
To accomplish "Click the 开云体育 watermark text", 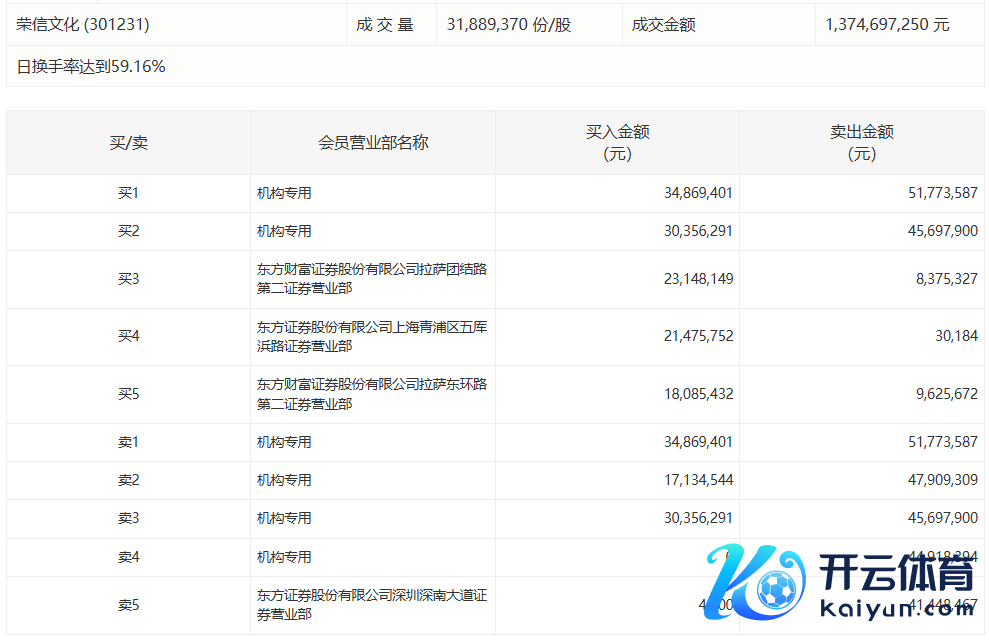I will tap(895, 576).
